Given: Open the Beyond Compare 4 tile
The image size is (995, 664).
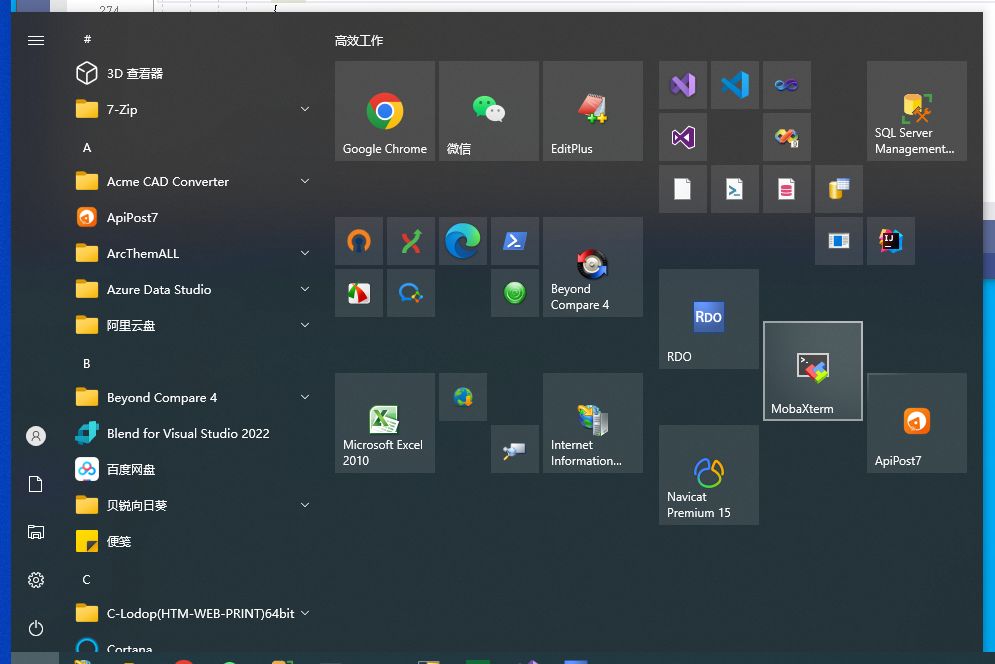Looking at the screenshot, I should click(x=593, y=267).
